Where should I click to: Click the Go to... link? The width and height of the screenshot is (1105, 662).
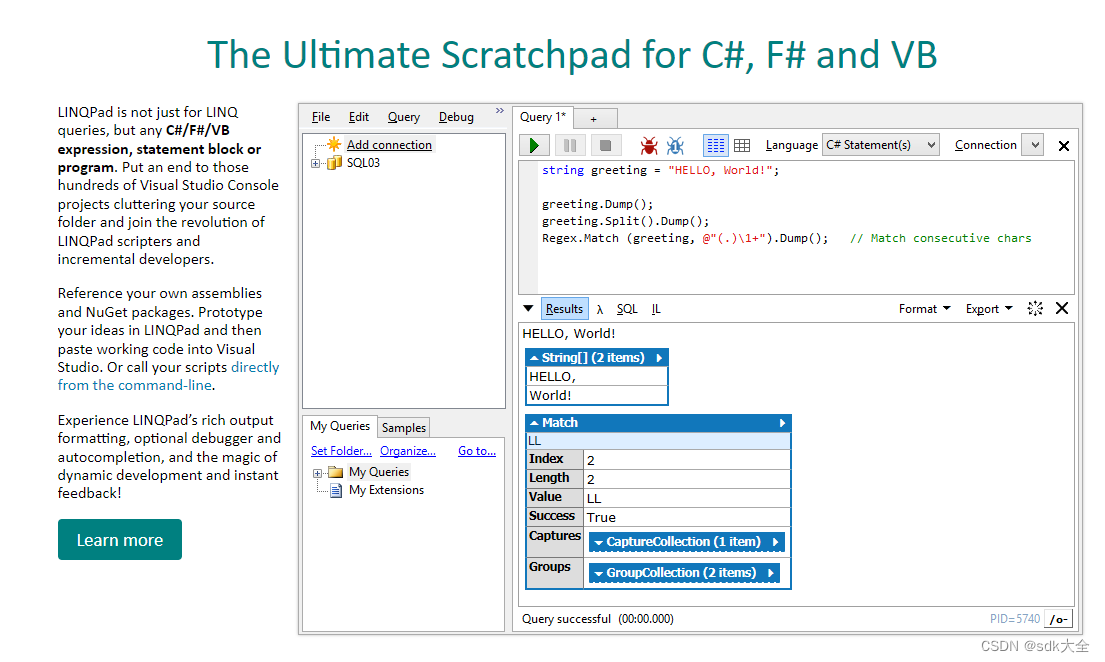477,451
